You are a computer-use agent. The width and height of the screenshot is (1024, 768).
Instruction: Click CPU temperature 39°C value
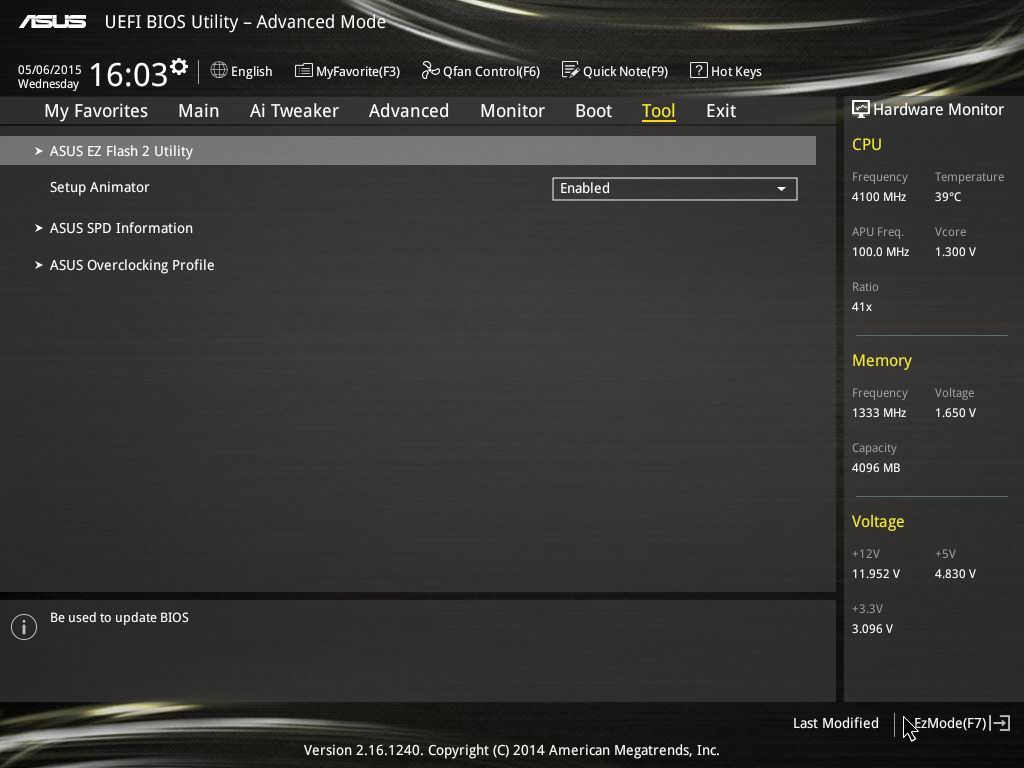click(x=948, y=197)
